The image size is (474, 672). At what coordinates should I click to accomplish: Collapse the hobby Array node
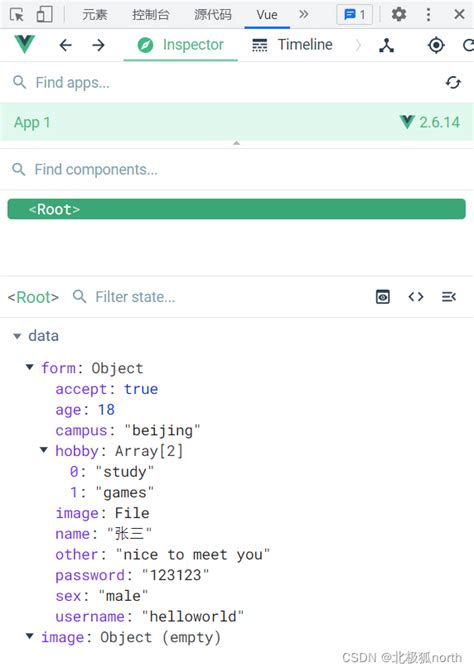tap(44, 450)
